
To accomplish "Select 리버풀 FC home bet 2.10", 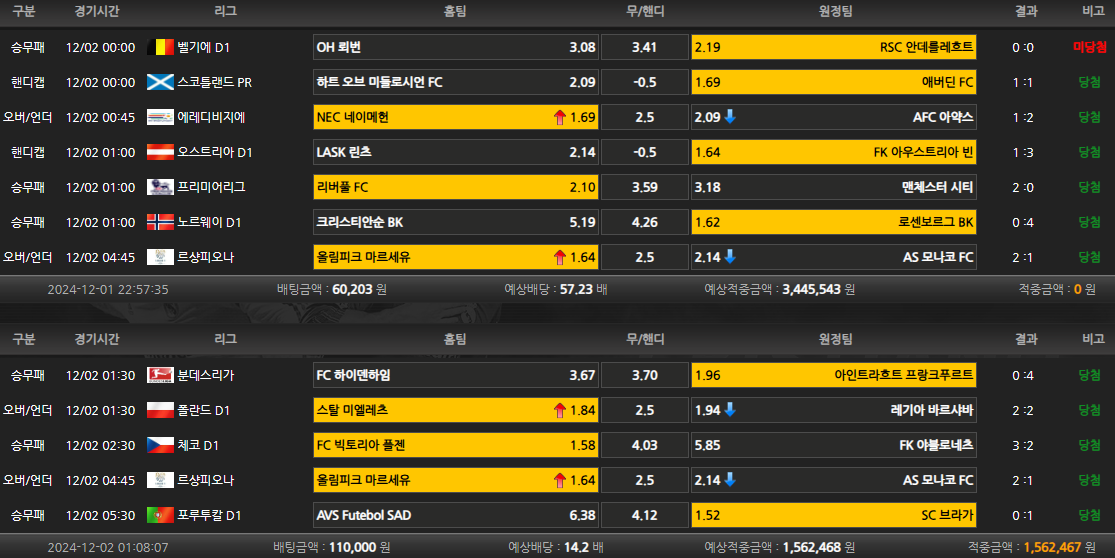I will (456, 187).
